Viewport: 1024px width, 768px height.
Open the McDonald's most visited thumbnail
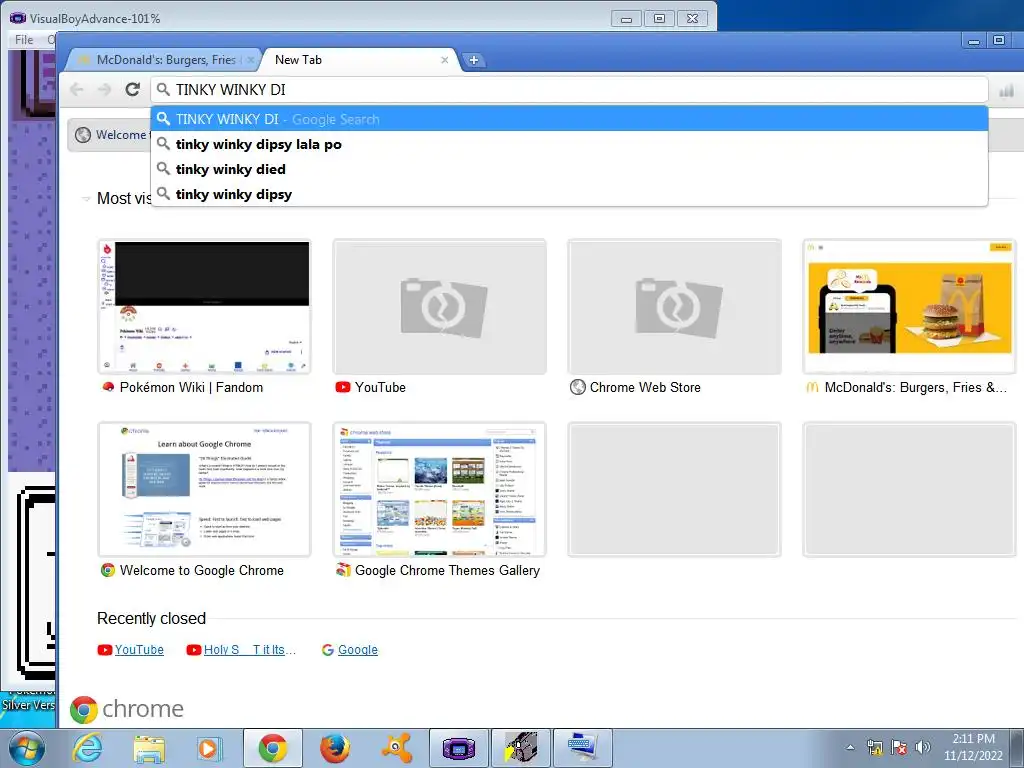[910, 306]
